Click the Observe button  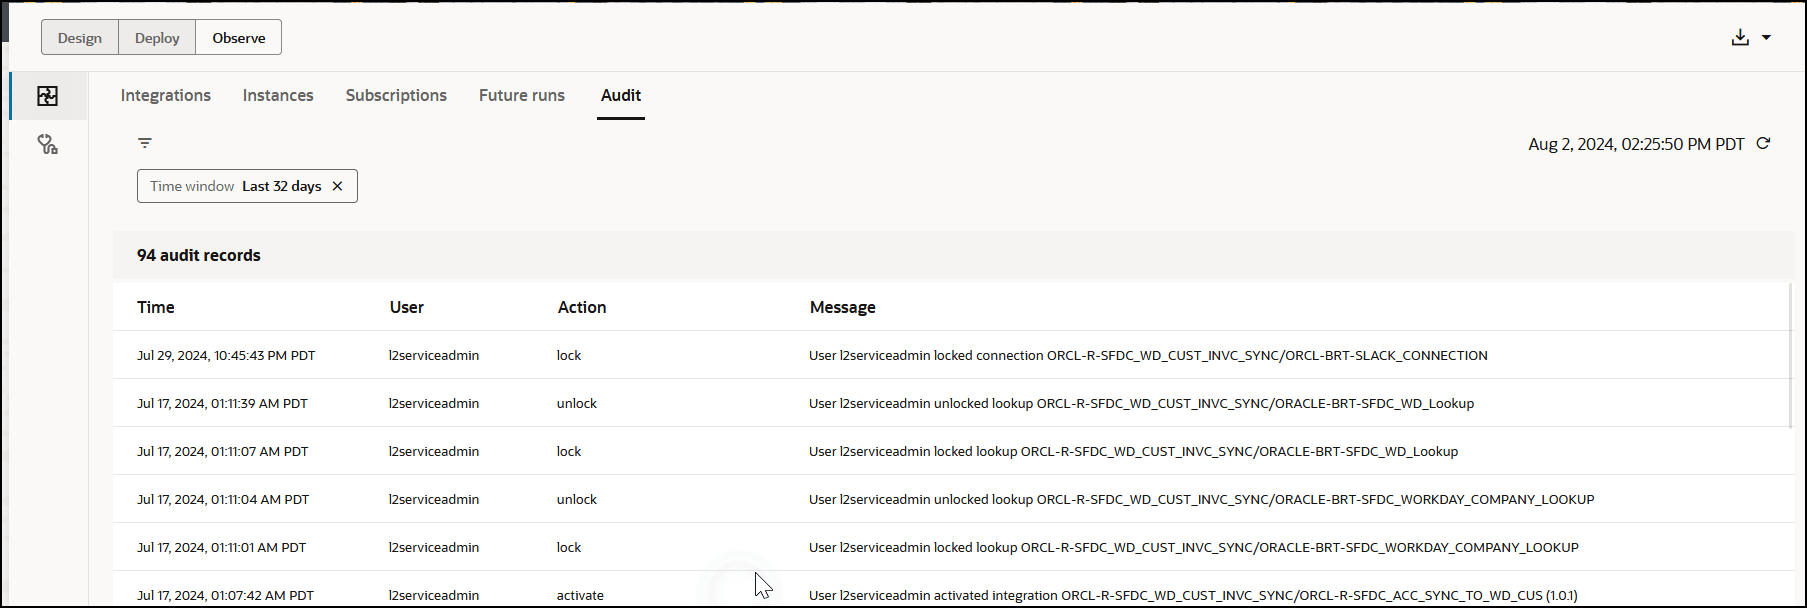(x=239, y=37)
